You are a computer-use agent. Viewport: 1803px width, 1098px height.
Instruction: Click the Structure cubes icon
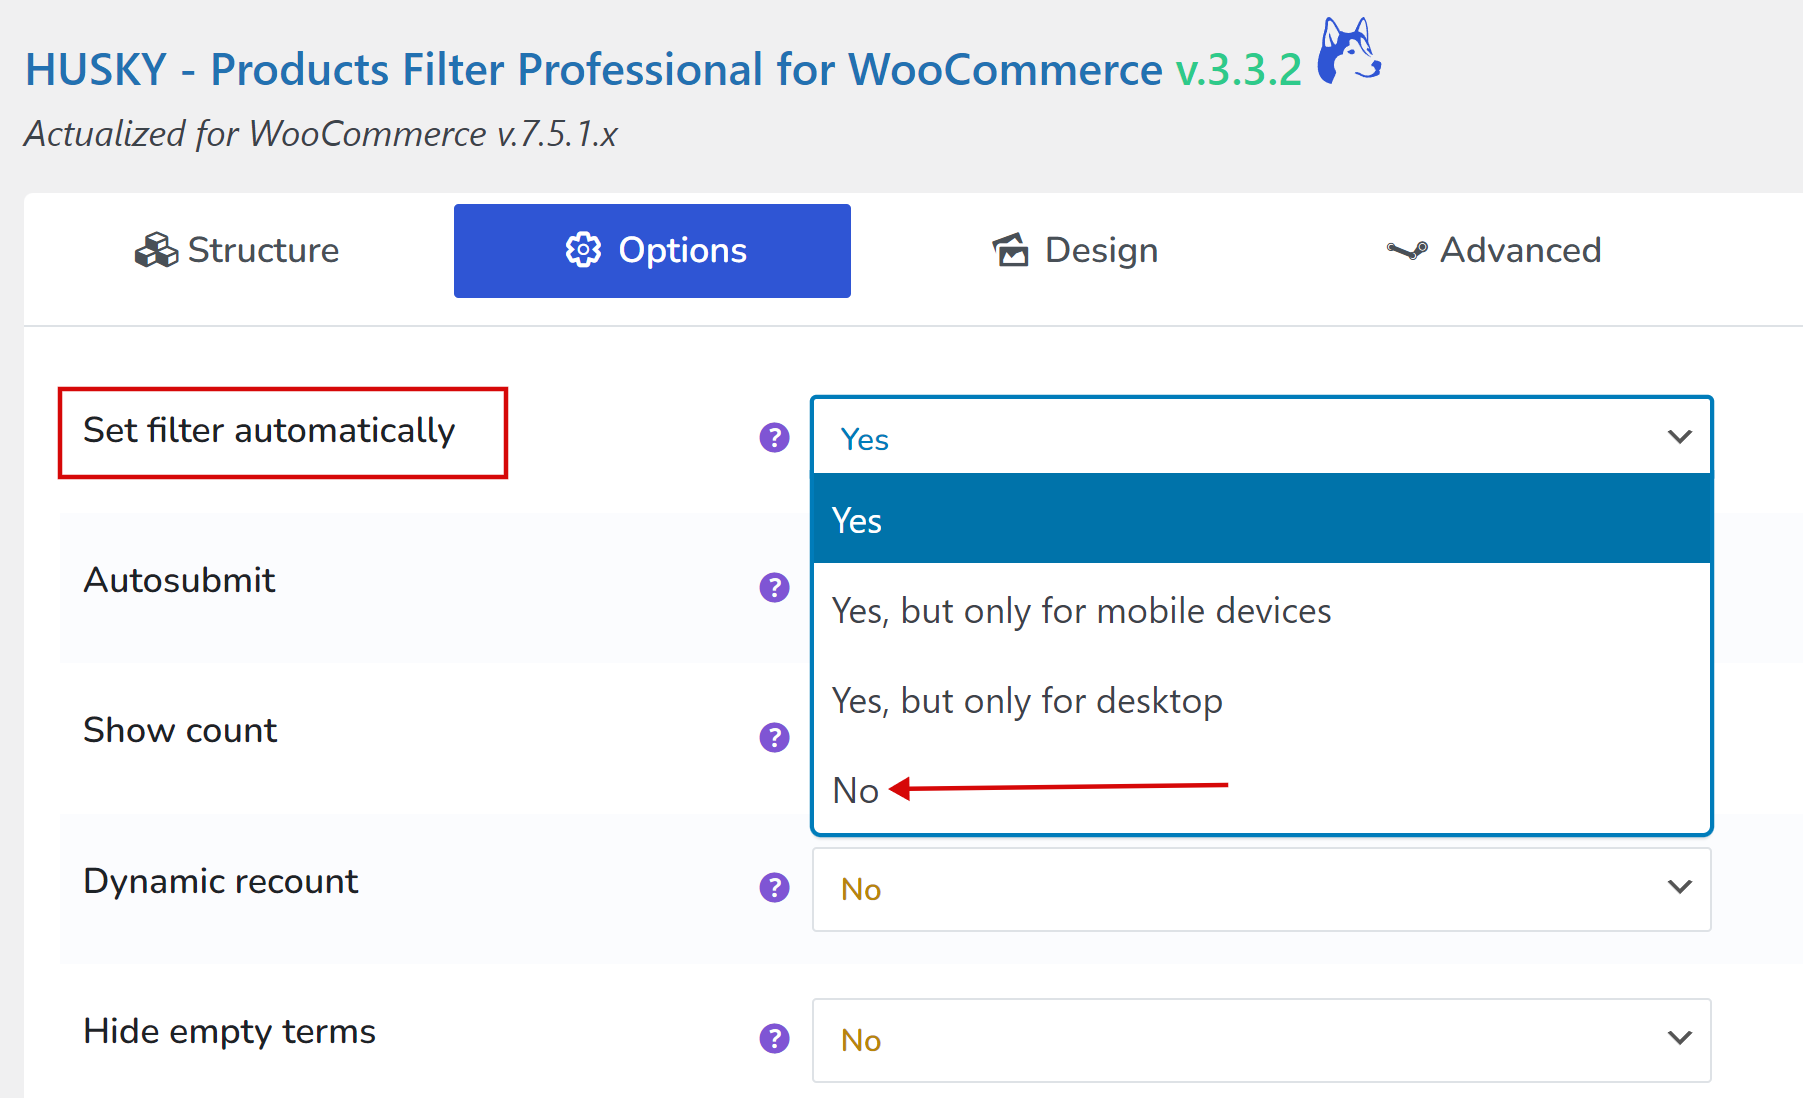[x=156, y=250]
